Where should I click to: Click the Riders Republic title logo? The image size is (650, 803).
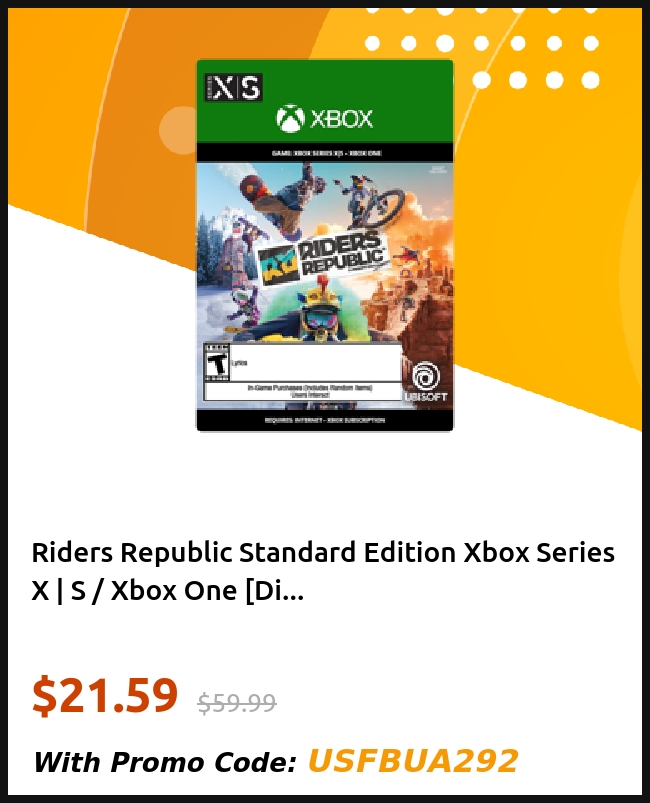pyautogui.click(x=321, y=258)
